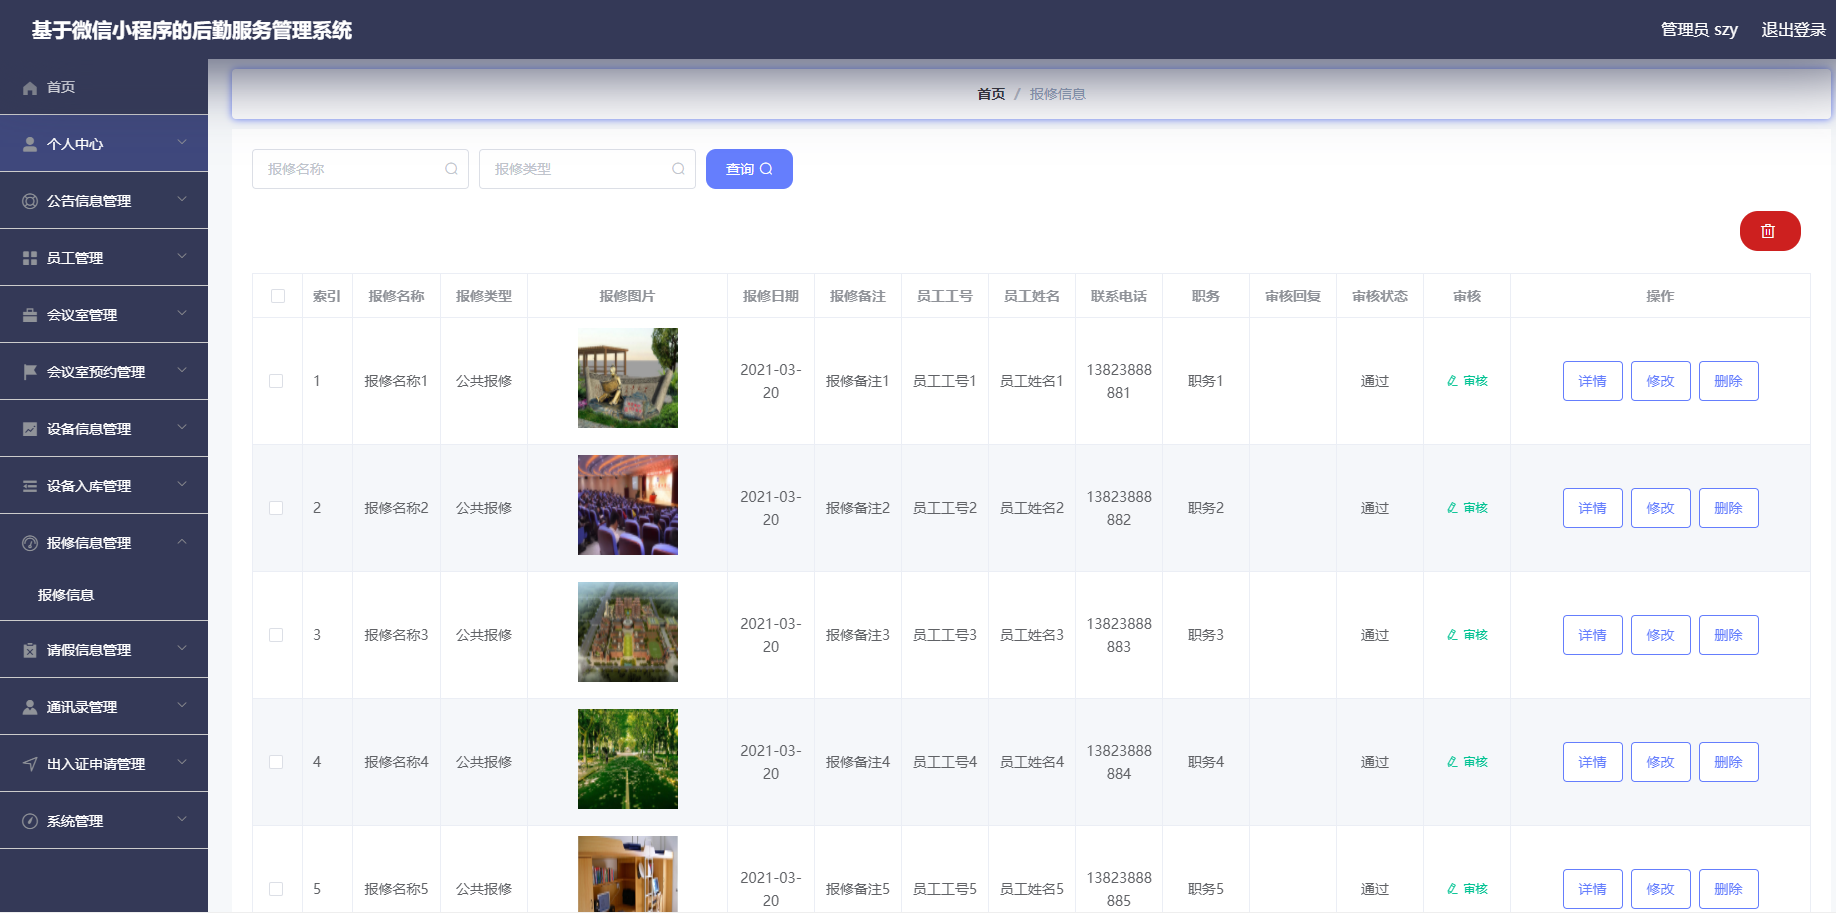
Task: Click 退出登录 to log out
Action: (1794, 30)
